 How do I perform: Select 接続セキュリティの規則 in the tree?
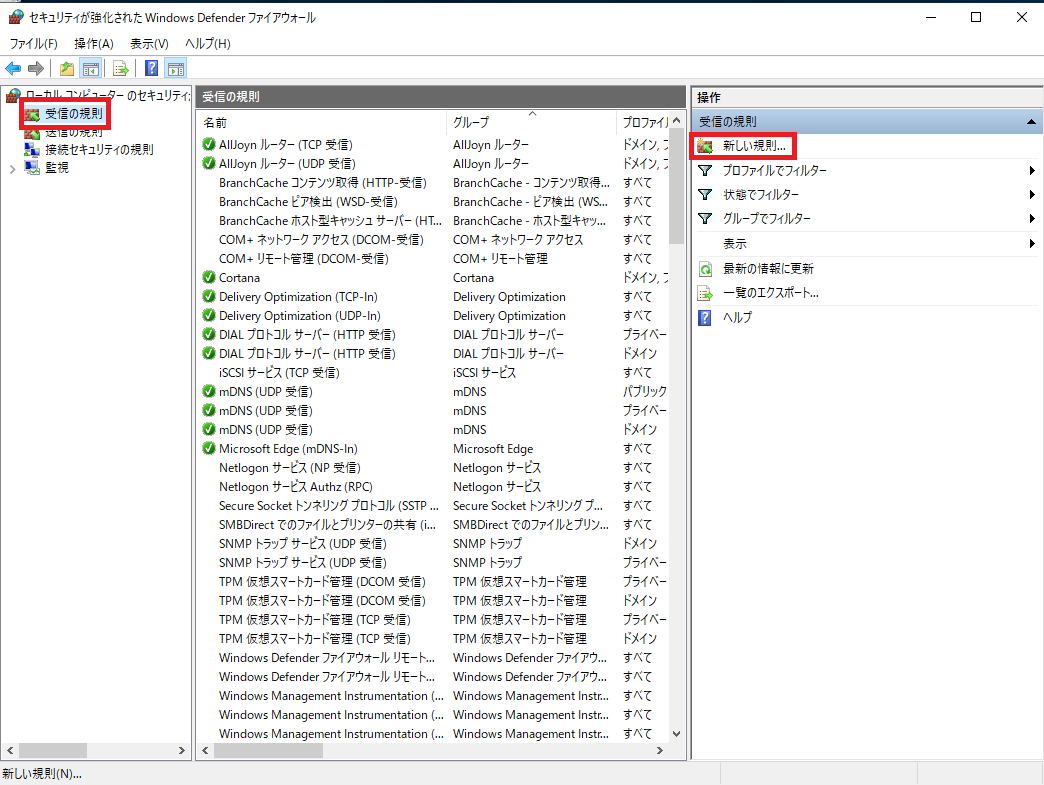(x=99, y=150)
